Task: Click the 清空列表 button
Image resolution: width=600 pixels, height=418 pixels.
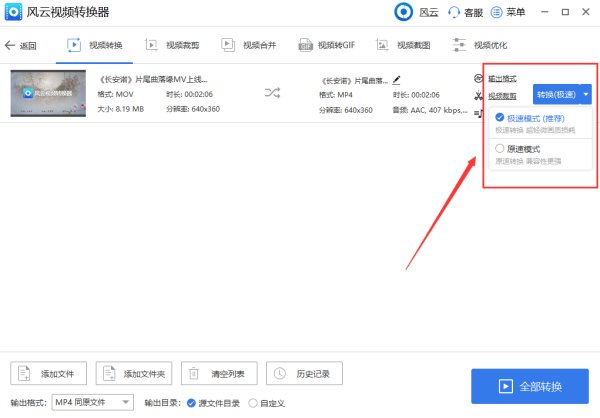Action: pos(219,373)
